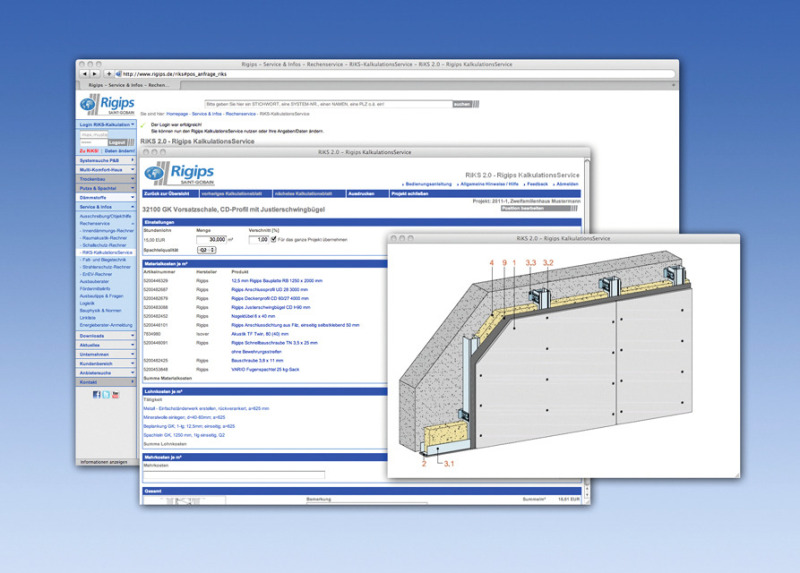Expand 'Login RiKS-Kalkulation' sidebar header
Viewport: 800px width, 573px height.
coord(106,124)
